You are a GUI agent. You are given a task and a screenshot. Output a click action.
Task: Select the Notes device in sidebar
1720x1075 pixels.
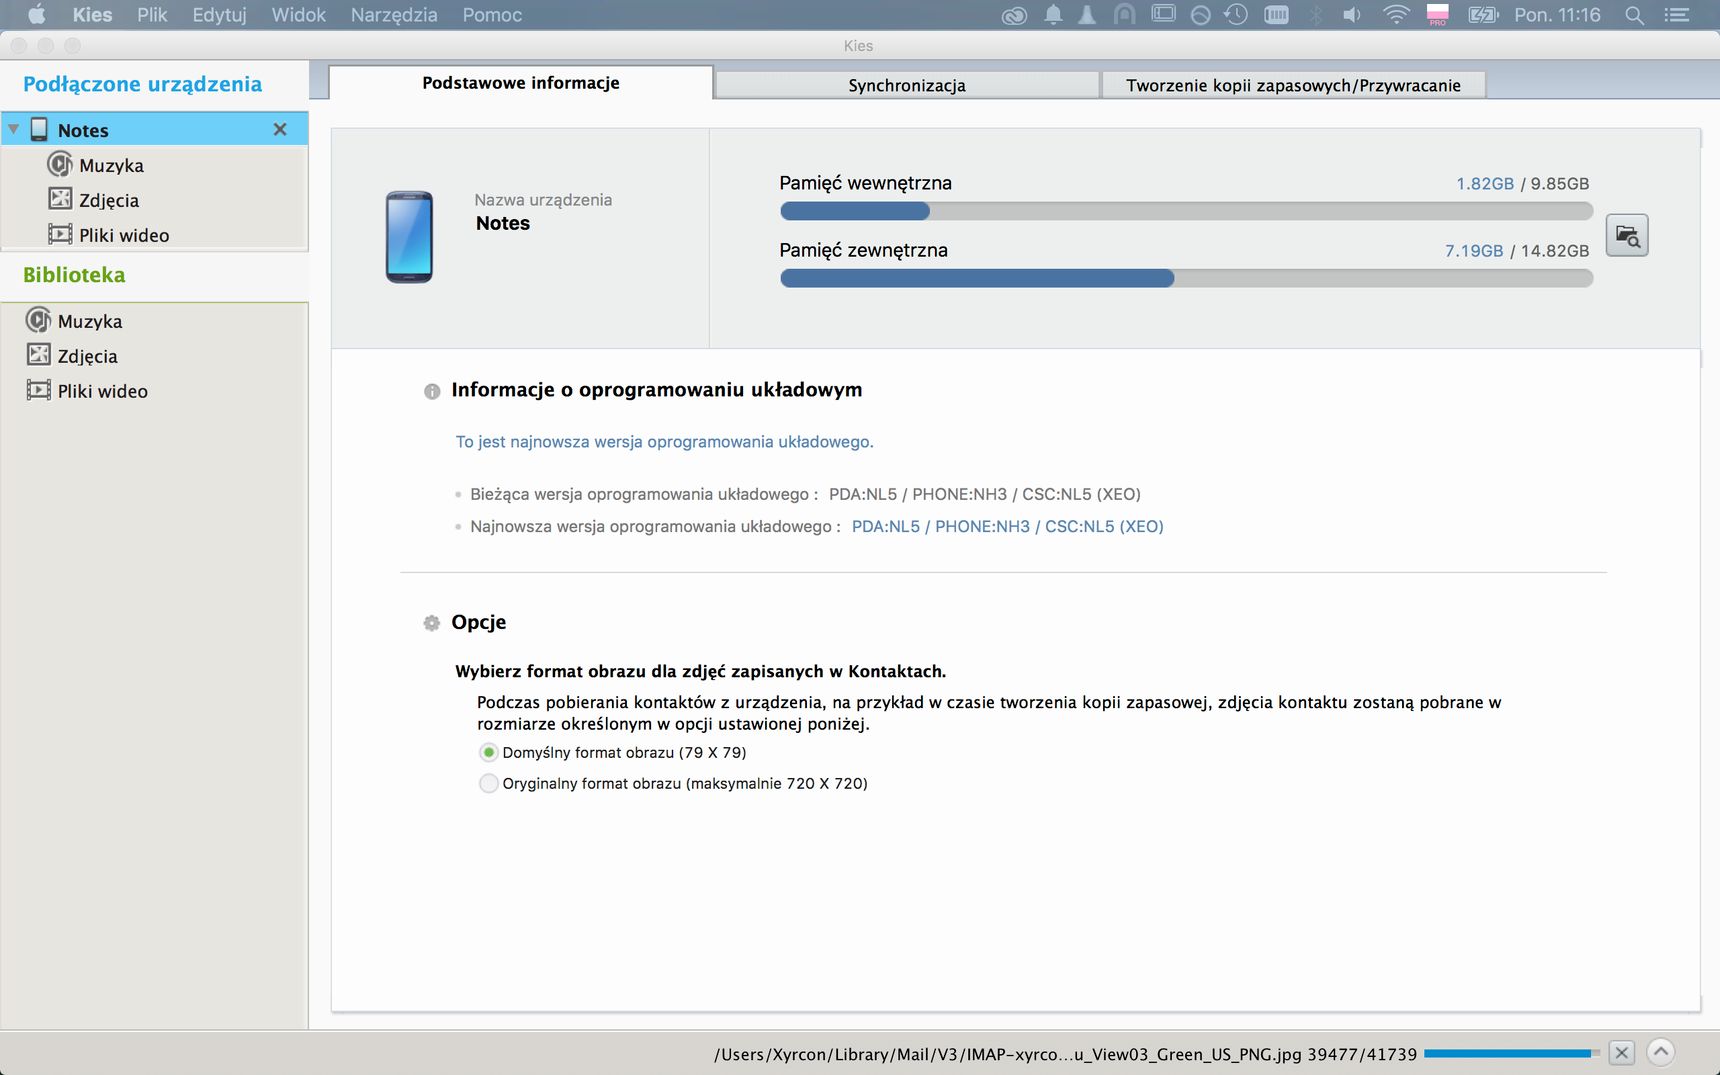155,129
